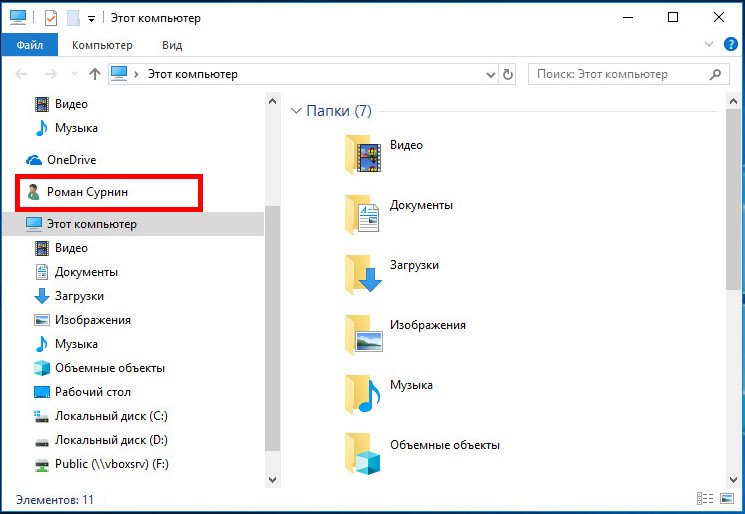
Task: Refresh the Этот компьютер view
Action: coord(508,75)
